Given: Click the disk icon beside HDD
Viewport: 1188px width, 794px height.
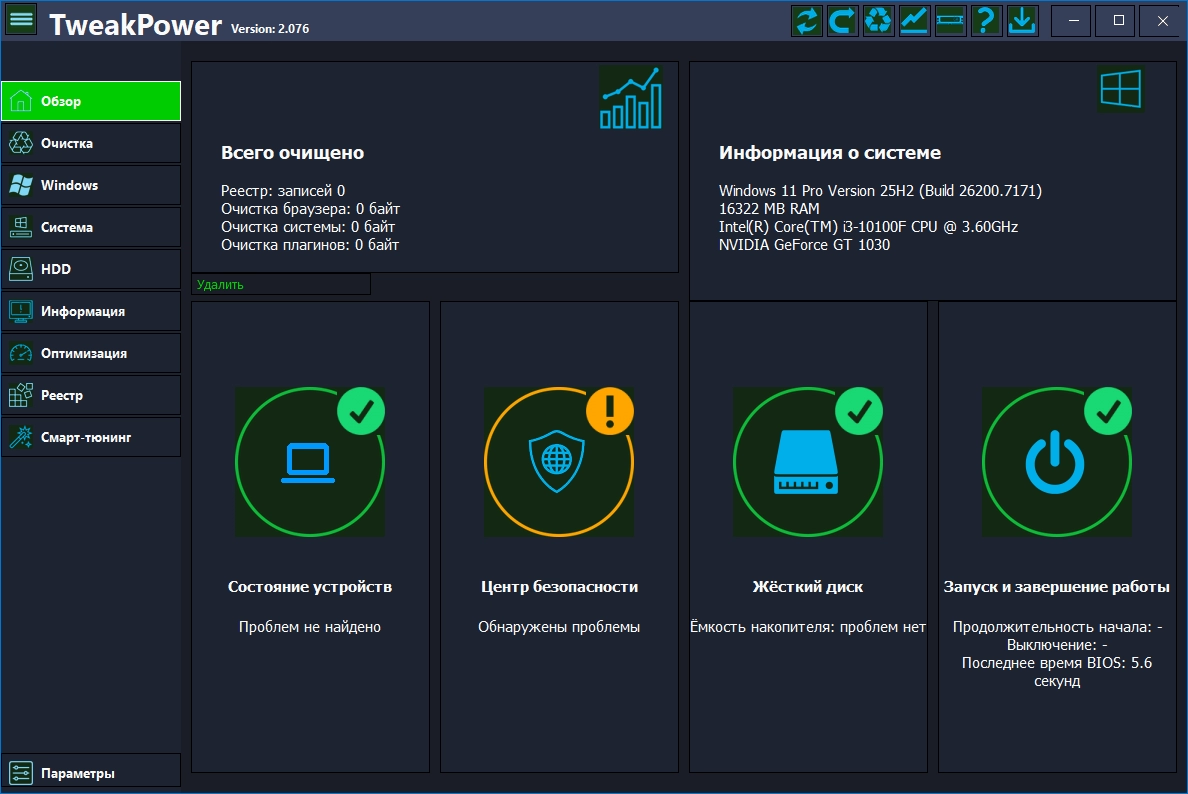Looking at the screenshot, I should (x=20, y=269).
